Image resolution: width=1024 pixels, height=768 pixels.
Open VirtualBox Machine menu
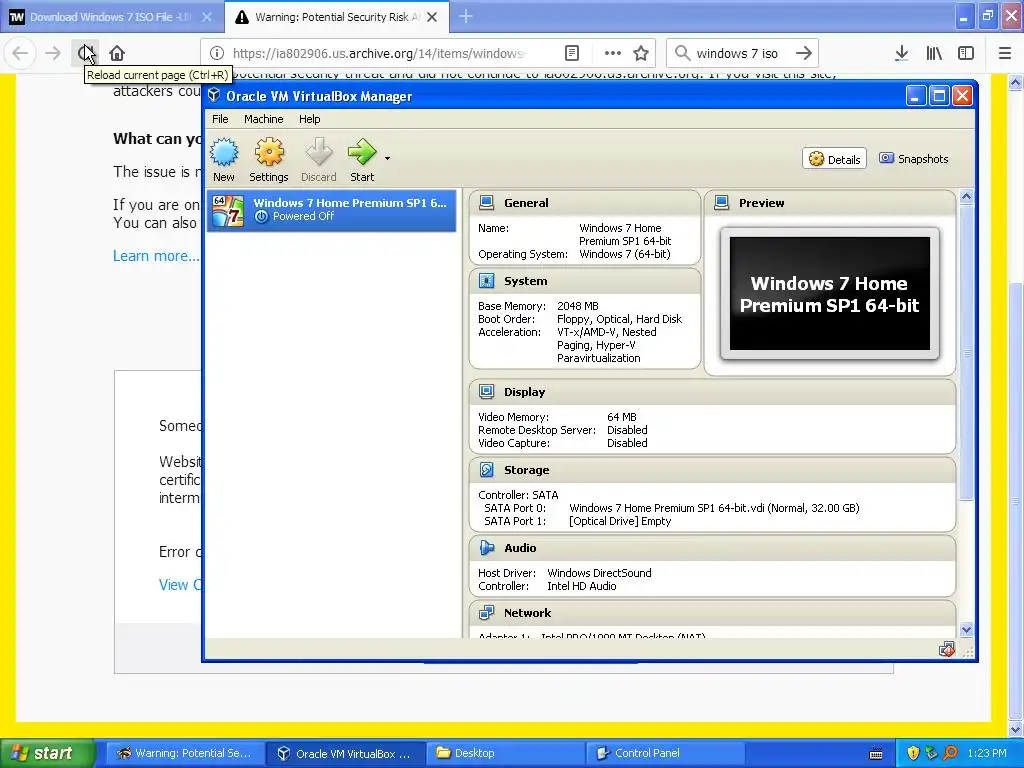point(263,119)
